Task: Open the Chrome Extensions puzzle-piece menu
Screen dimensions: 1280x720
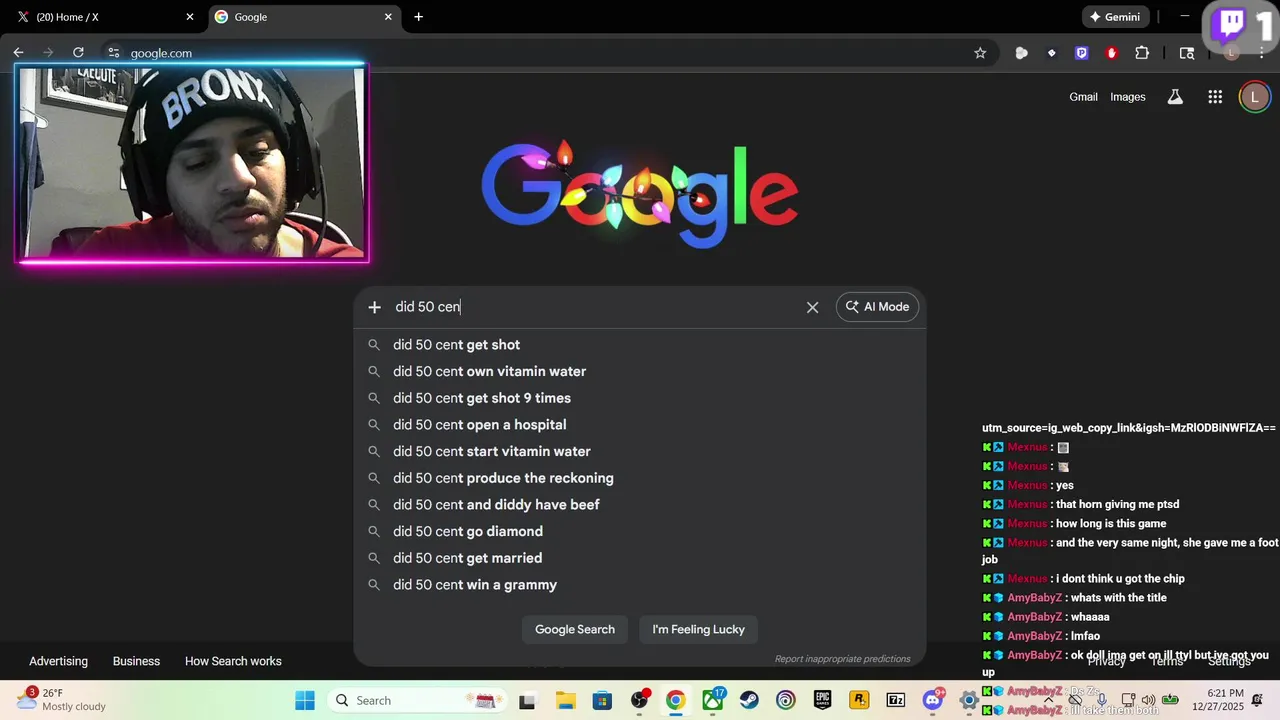Action: point(1142,53)
